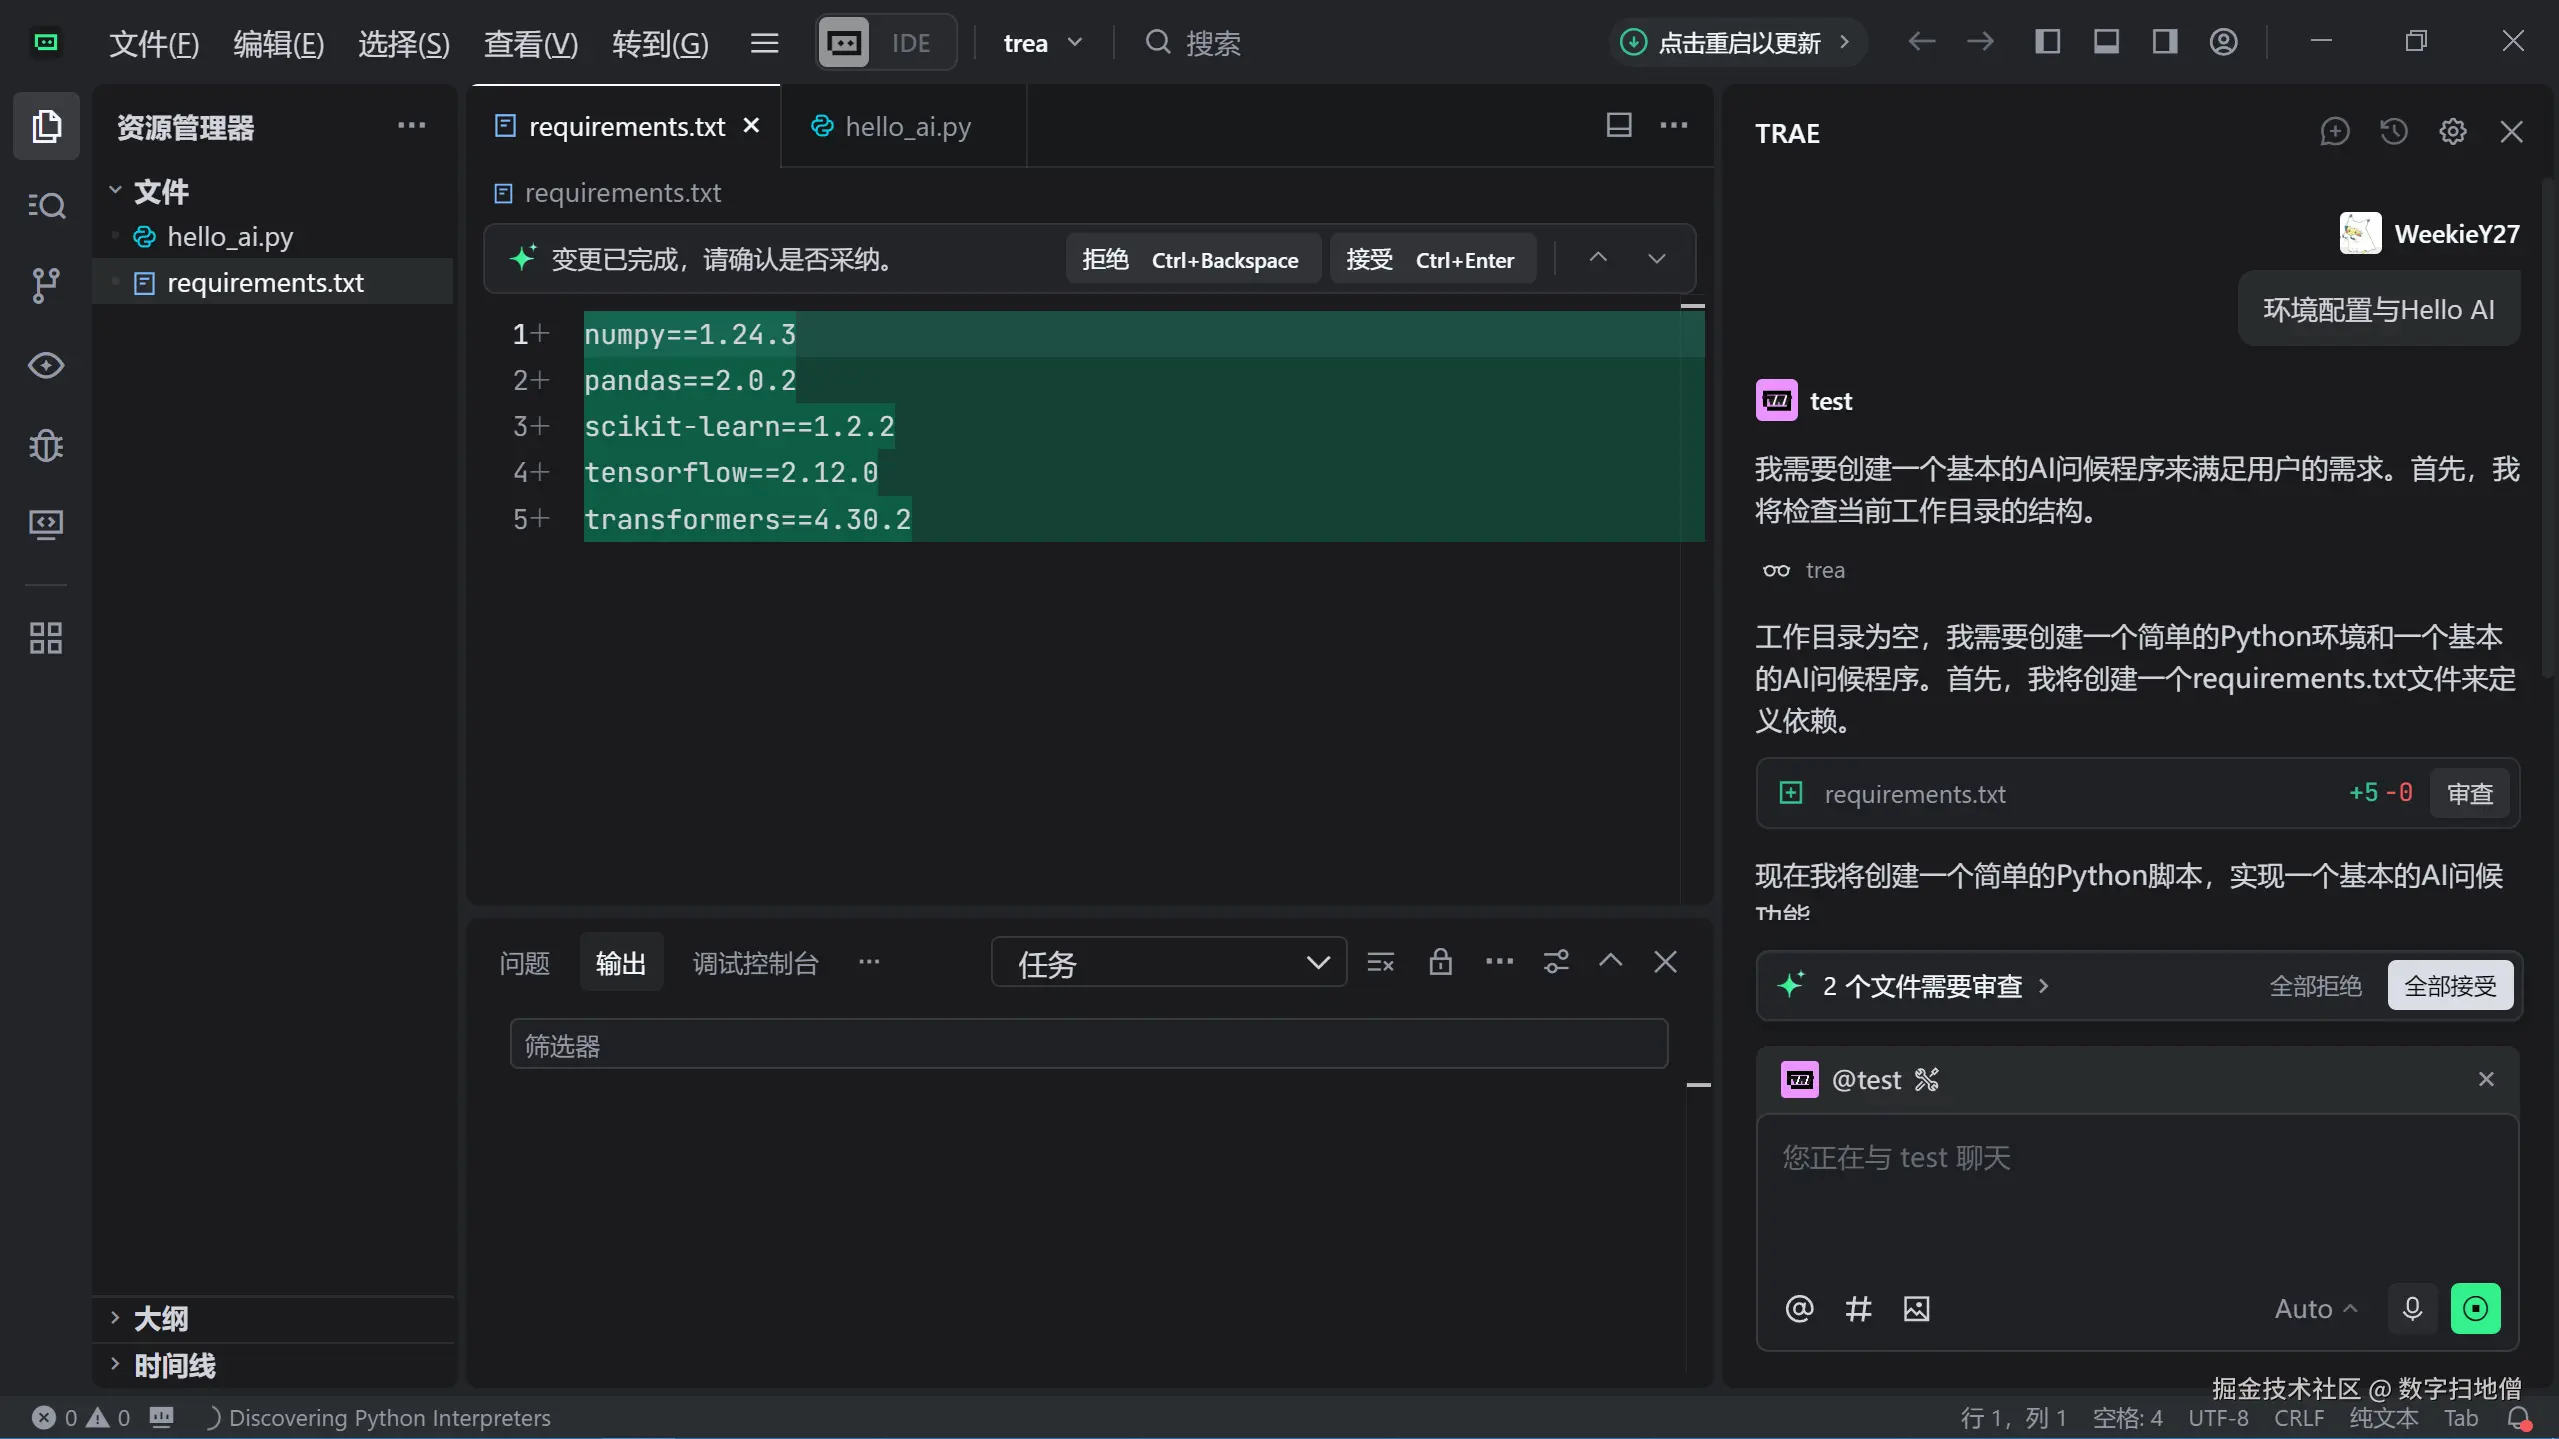This screenshot has width=2559, height=1439.
Task: Open chat history in TRAE panel
Action: 2393,132
